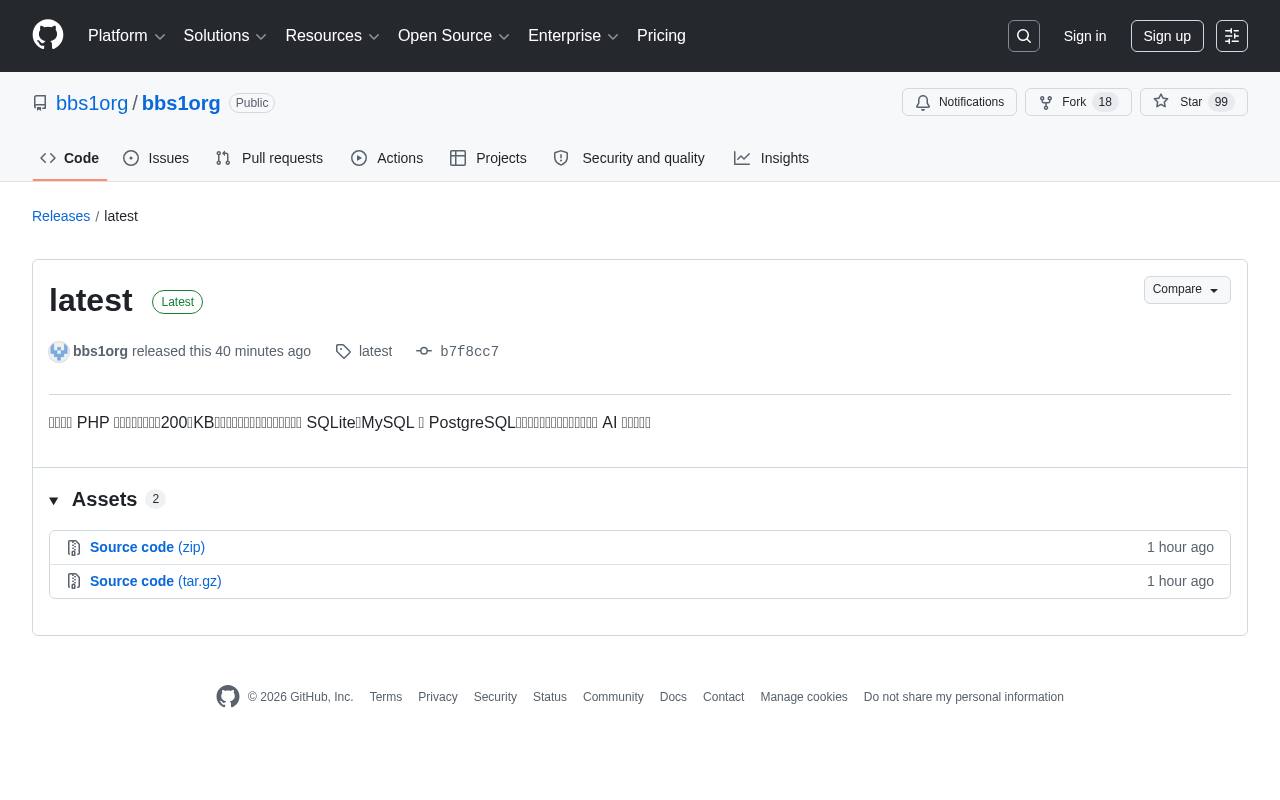This screenshot has height=800, width=1280.
Task: Open the bbs1org repository name link
Action: tap(181, 103)
